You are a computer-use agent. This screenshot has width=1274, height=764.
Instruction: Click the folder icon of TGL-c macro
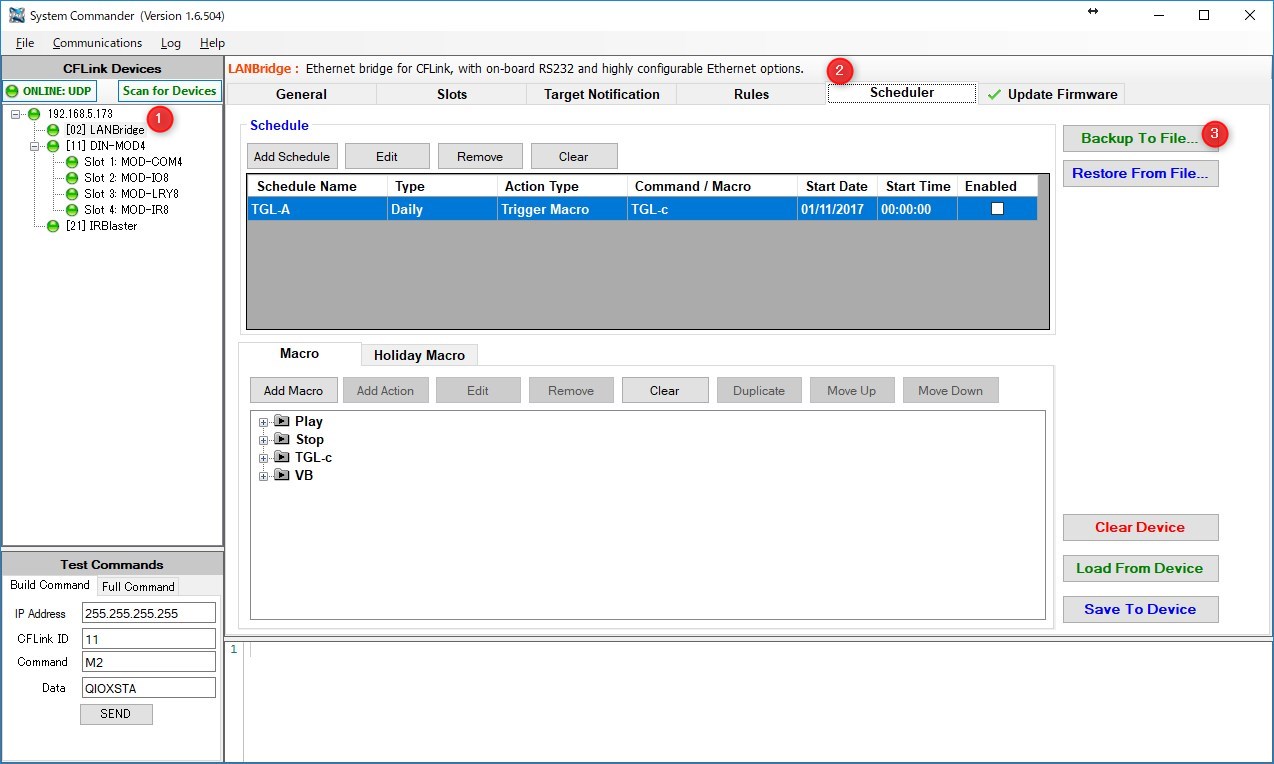tap(282, 458)
